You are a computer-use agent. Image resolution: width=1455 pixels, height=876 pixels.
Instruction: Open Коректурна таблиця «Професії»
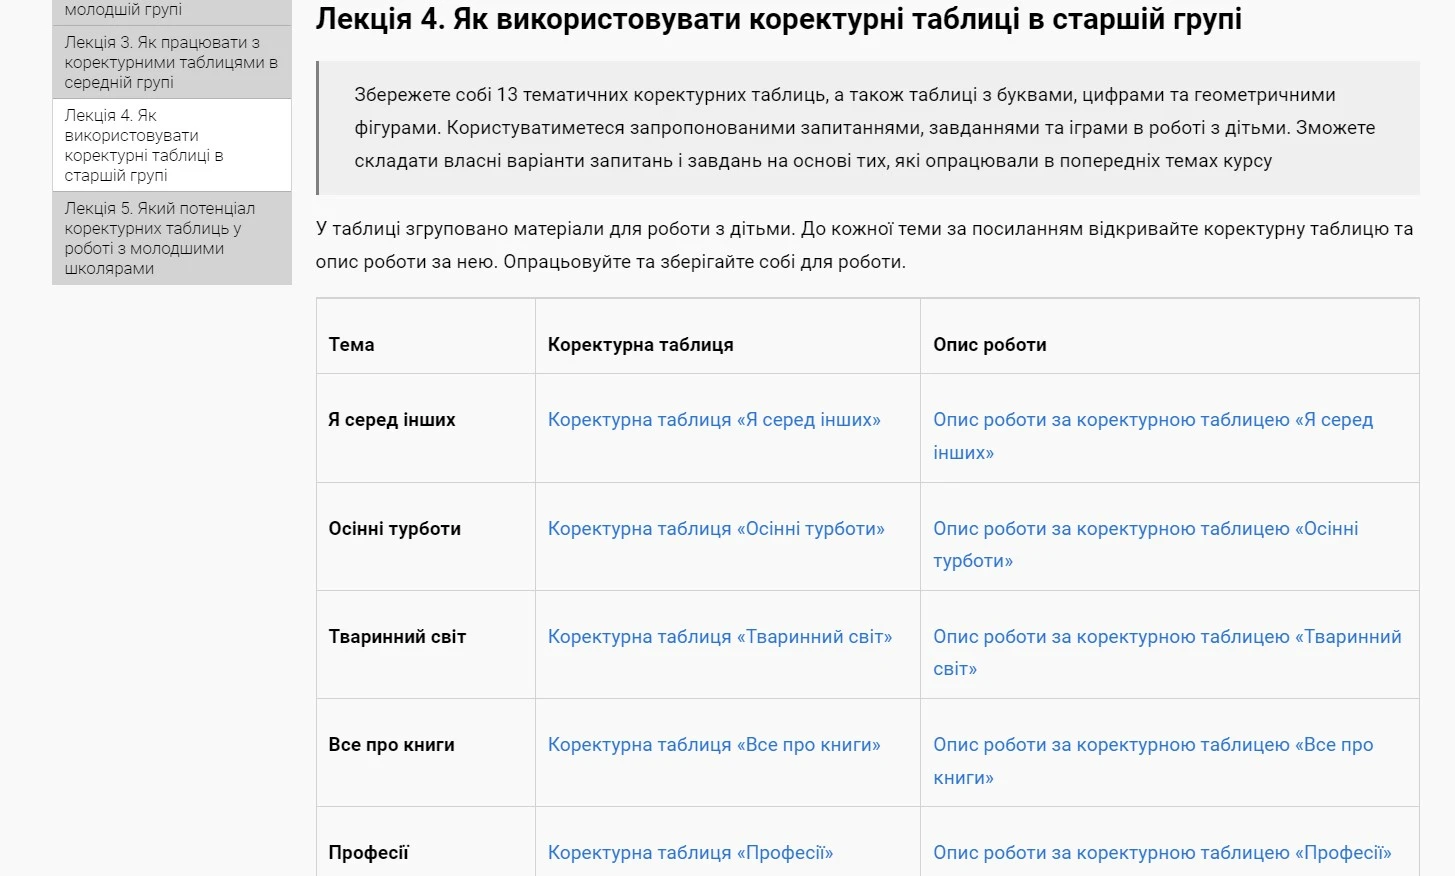coord(691,852)
